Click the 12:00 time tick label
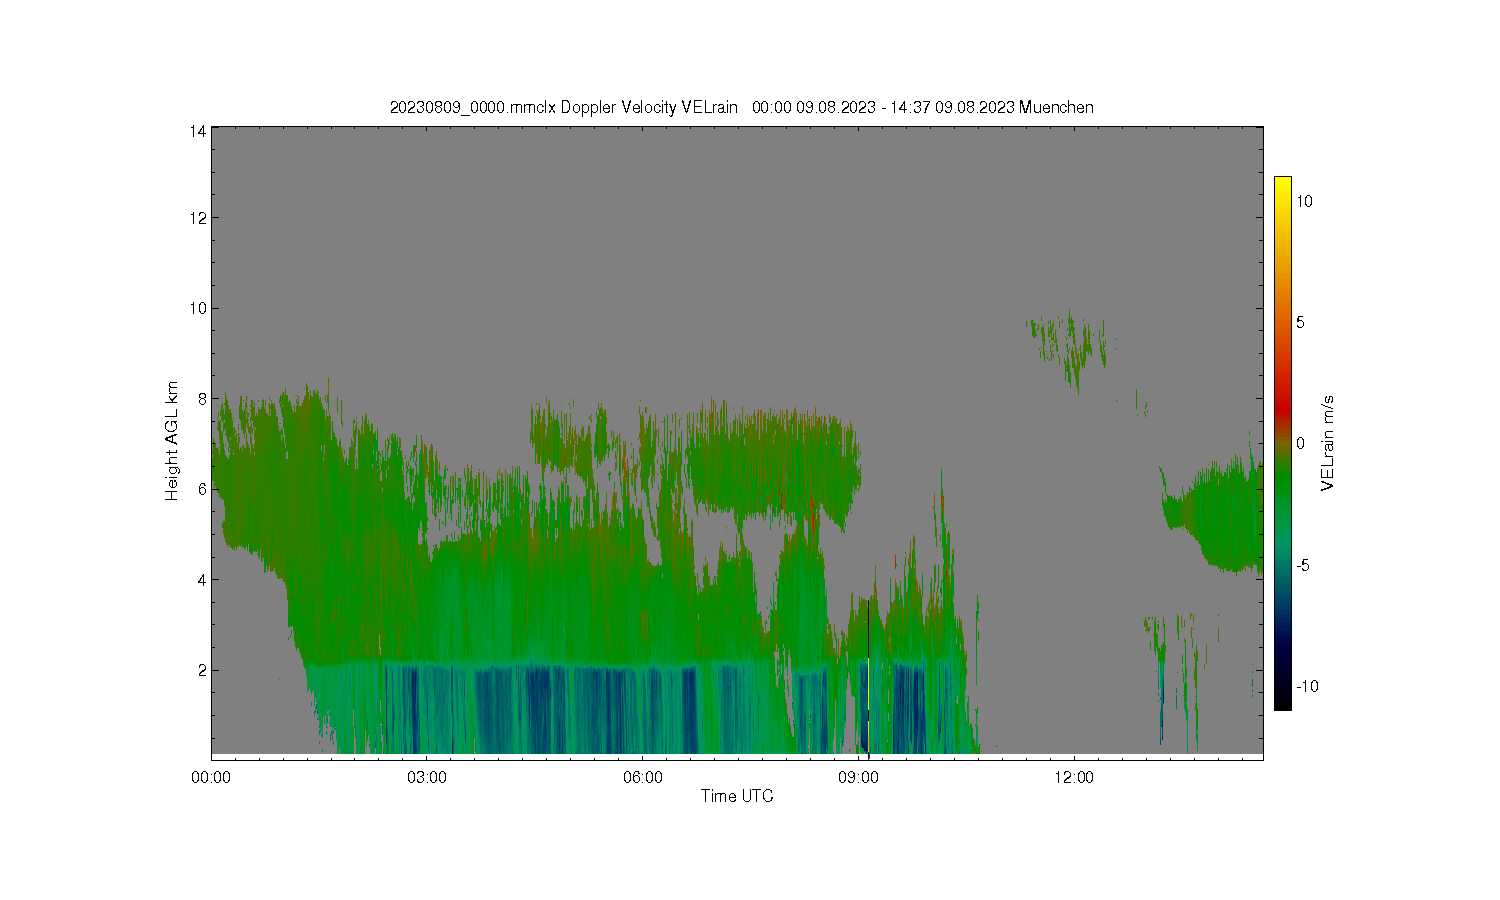1500x900 pixels. coord(1074,777)
